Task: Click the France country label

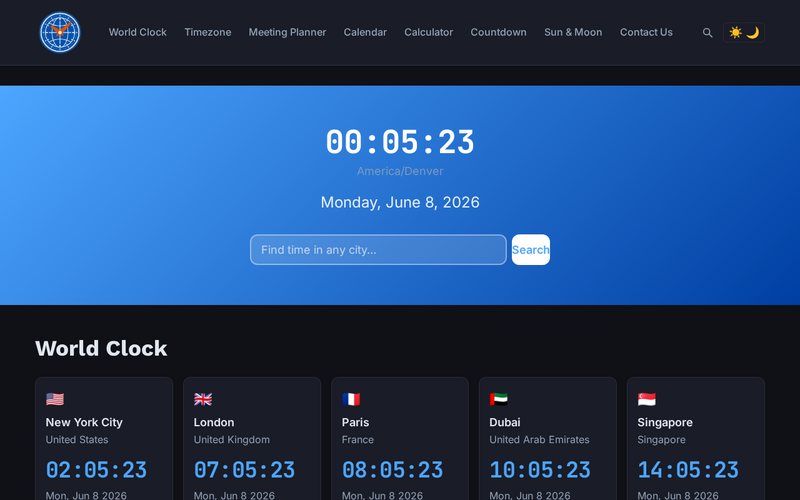Action: pyautogui.click(x=358, y=440)
